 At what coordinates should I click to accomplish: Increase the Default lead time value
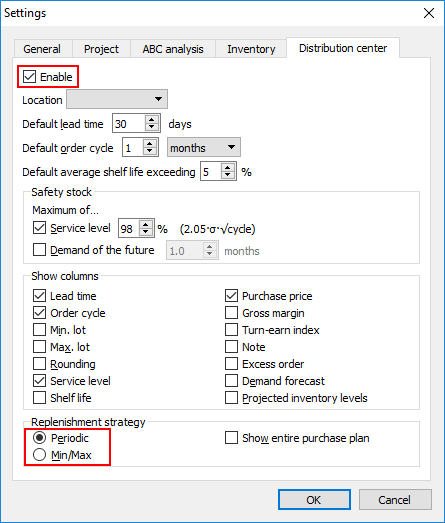click(152, 120)
